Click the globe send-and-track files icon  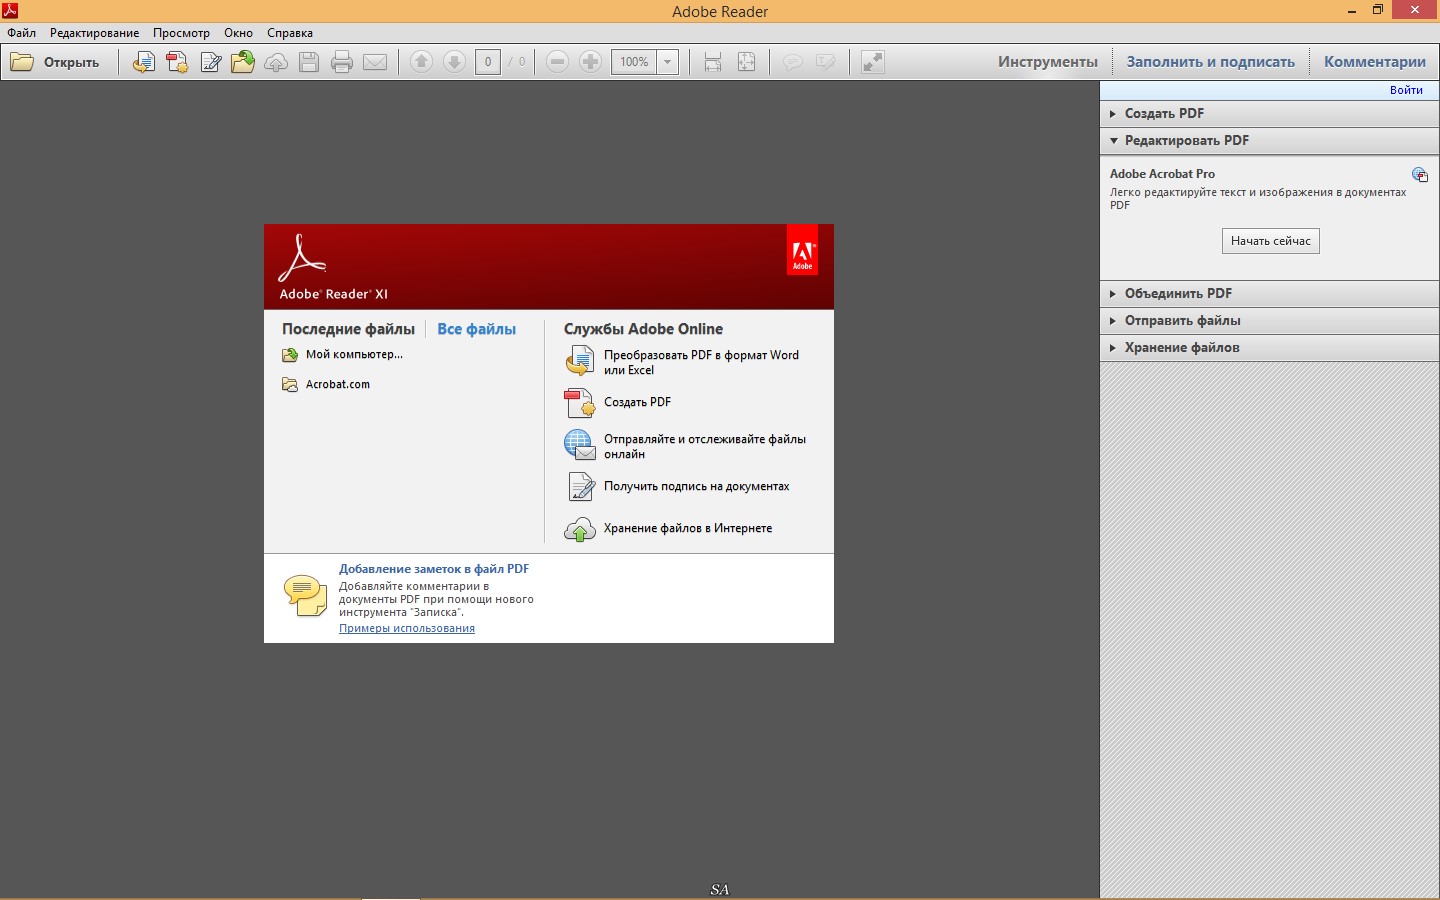[x=580, y=444]
